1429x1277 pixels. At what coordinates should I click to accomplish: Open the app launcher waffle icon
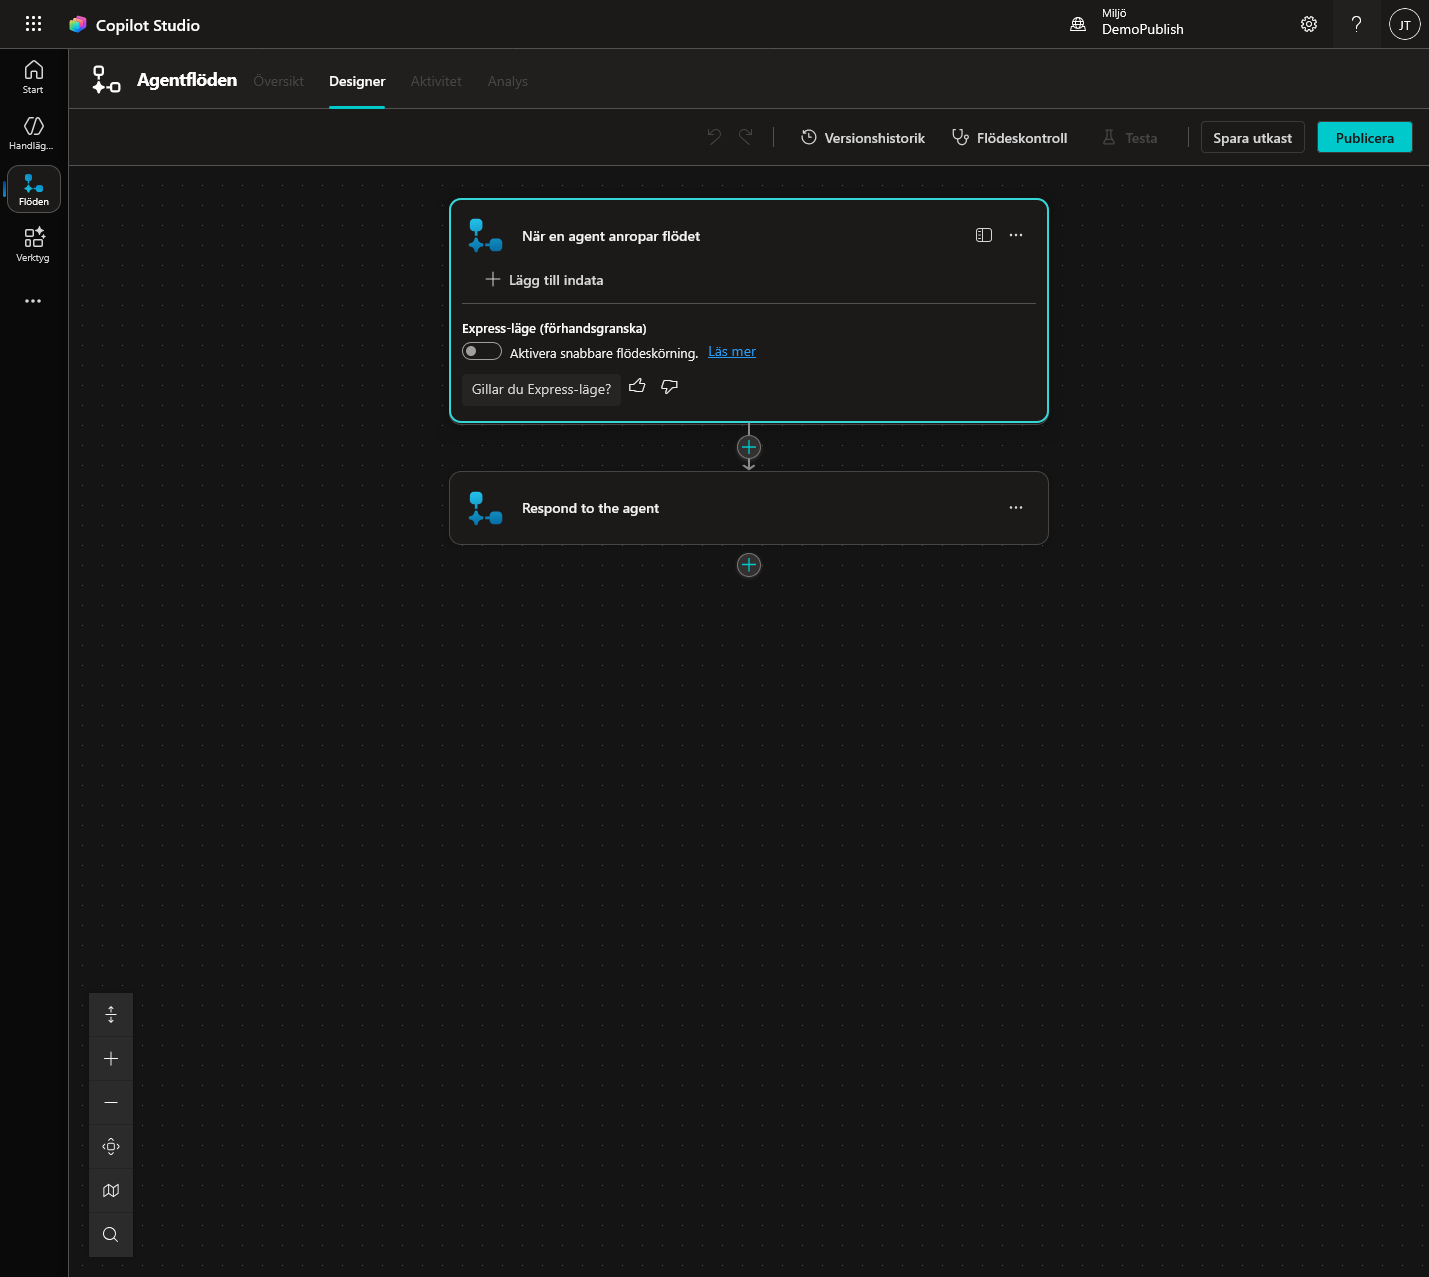tap(33, 24)
